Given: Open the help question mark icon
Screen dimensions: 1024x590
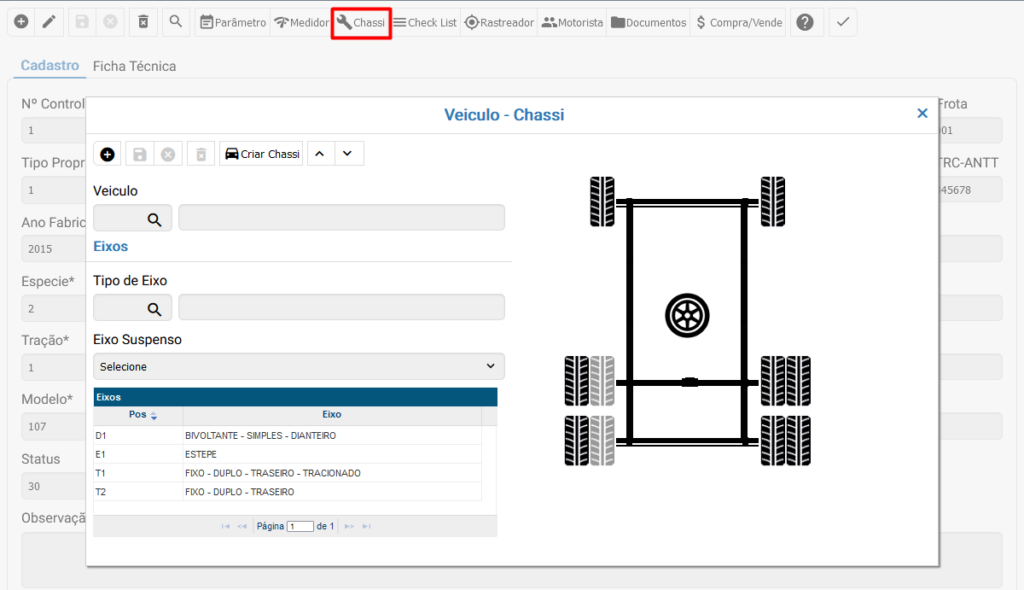Looking at the screenshot, I should (806, 22).
